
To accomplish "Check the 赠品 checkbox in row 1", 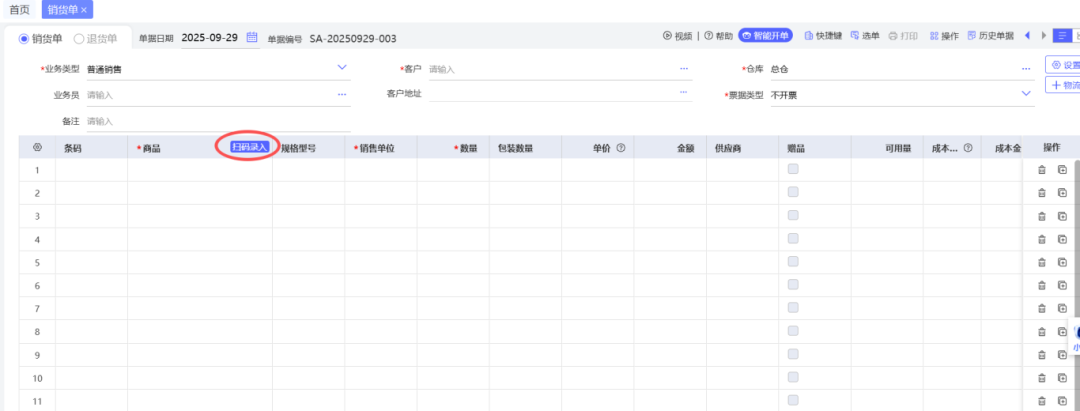I will [x=793, y=169].
